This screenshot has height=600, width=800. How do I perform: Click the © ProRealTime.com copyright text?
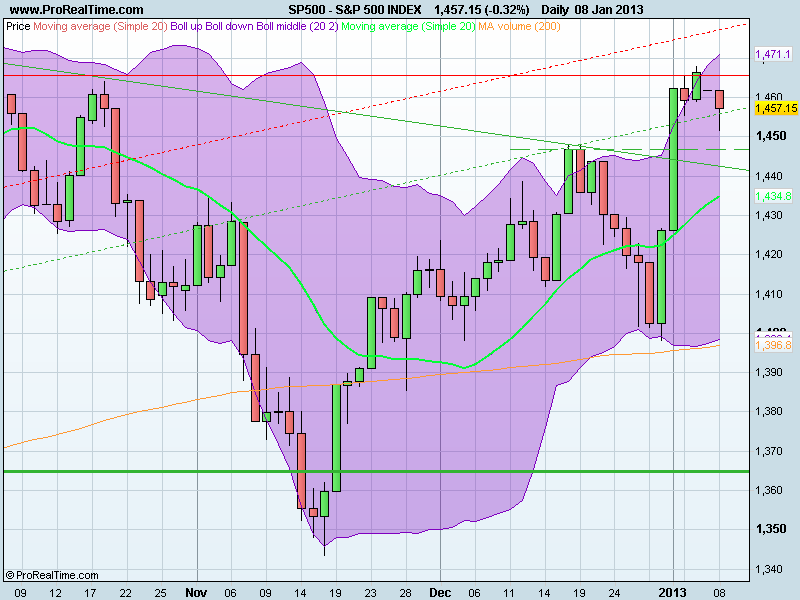coord(52,575)
